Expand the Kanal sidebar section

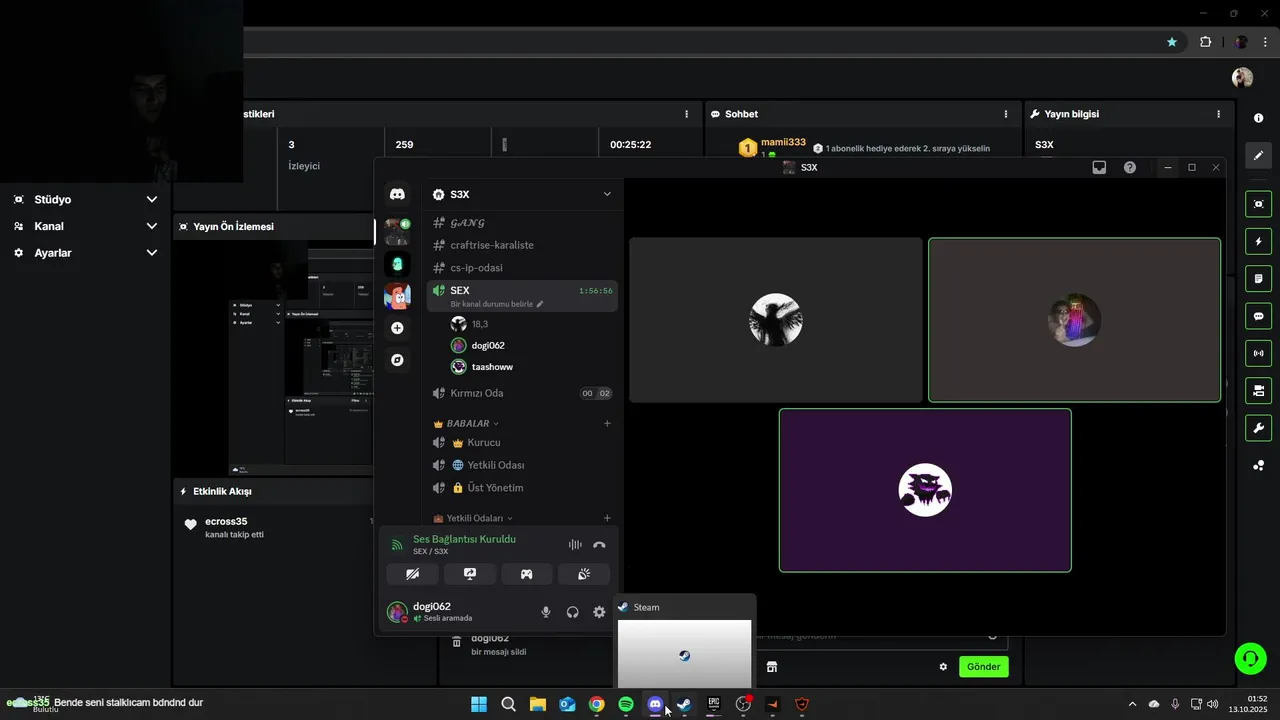tap(152, 226)
